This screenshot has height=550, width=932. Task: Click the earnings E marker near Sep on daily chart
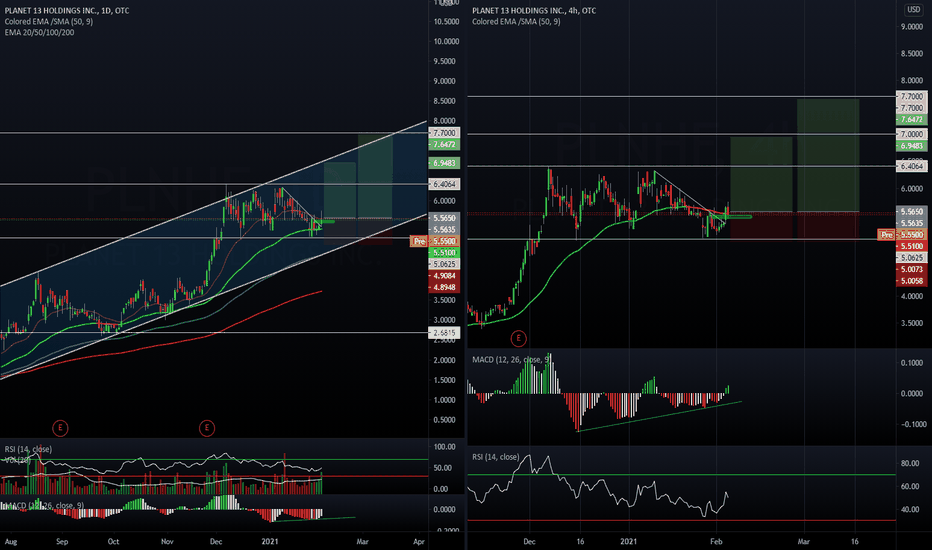pos(59,428)
